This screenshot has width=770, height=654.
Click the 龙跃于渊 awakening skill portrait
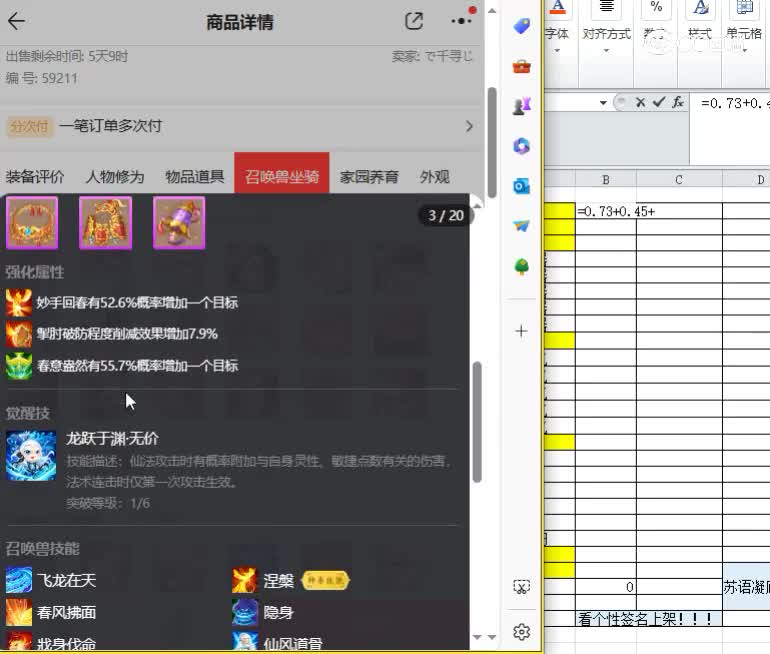pyautogui.click(x=31, y=456)
